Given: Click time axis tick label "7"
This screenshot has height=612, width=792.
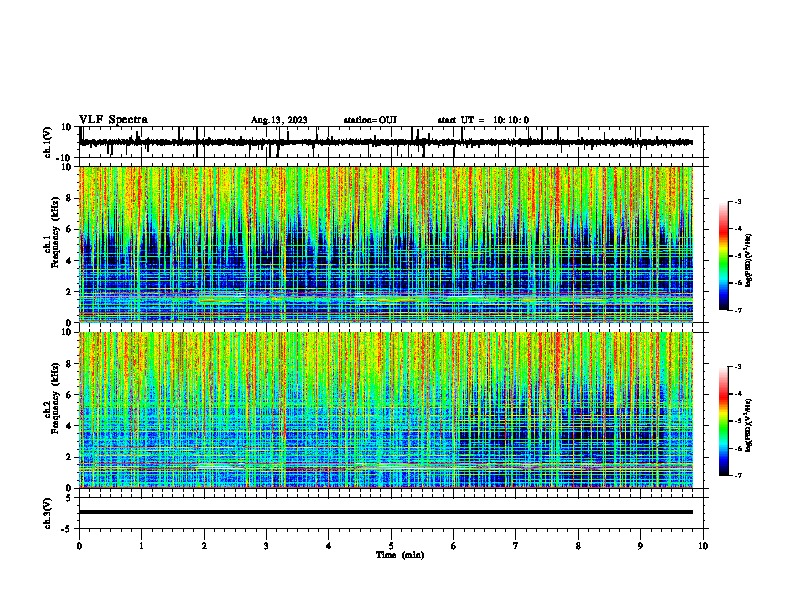Looking at the screenshot, I should [x=516, y=546].
